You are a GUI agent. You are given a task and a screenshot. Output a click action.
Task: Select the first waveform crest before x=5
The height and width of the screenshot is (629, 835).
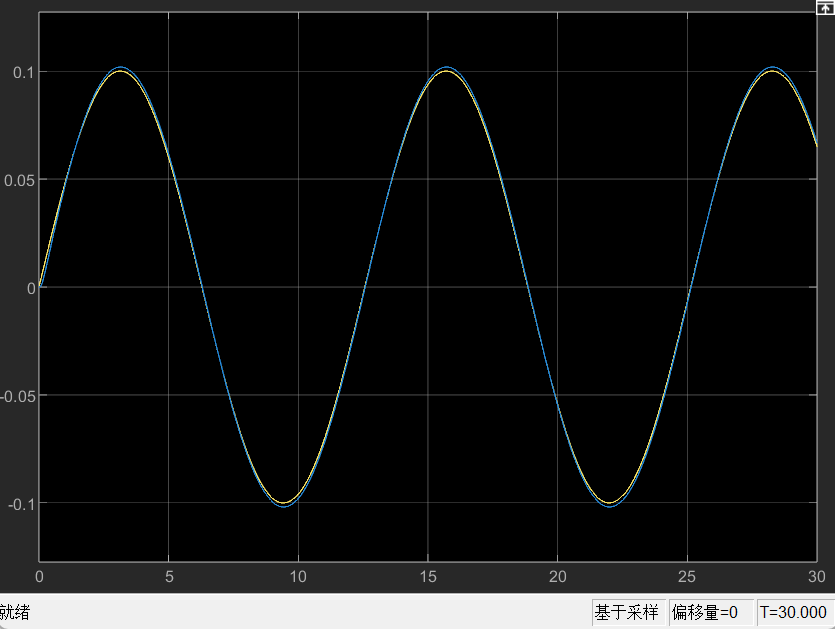coord(120,69)
